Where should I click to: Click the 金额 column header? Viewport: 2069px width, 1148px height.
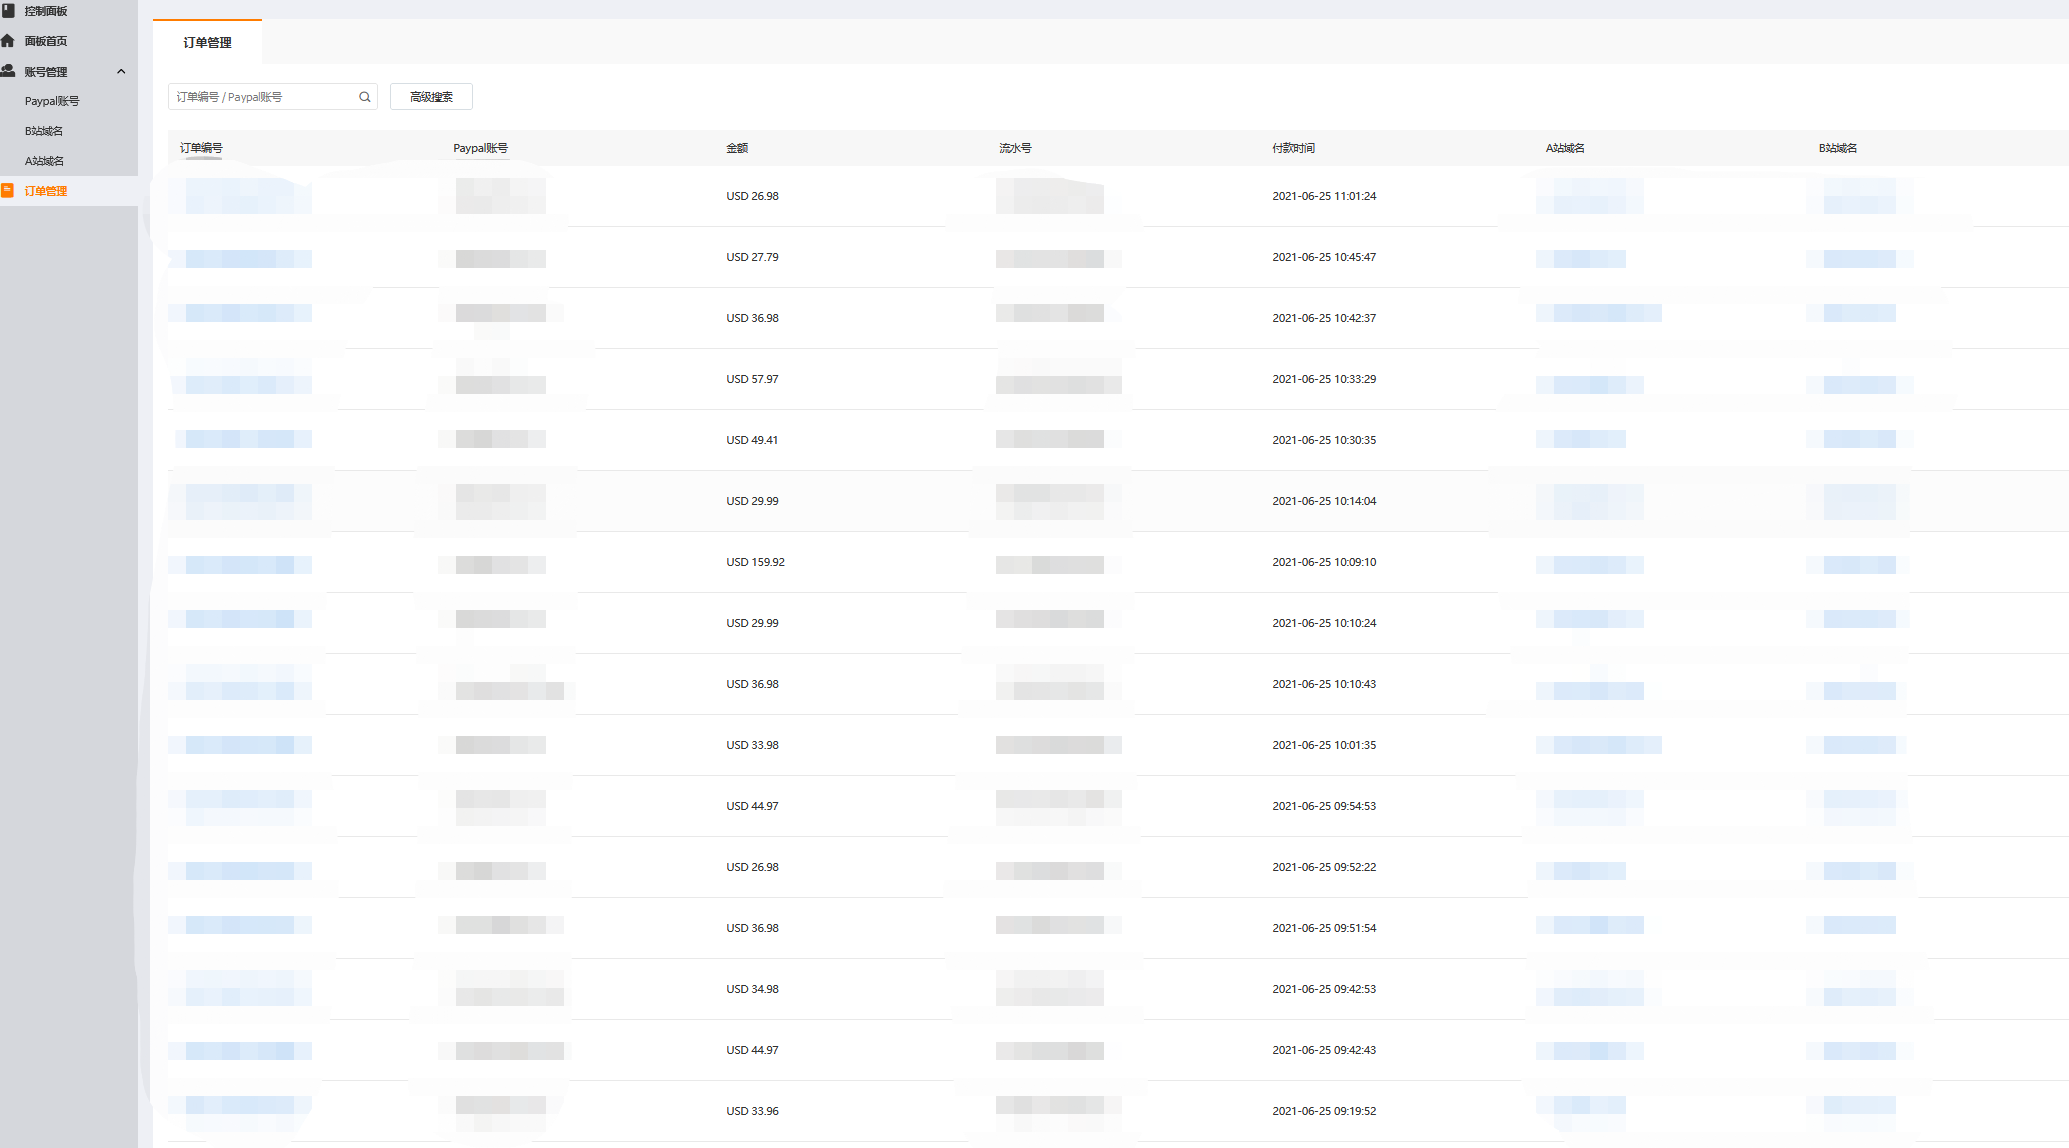tap(737, 148)
